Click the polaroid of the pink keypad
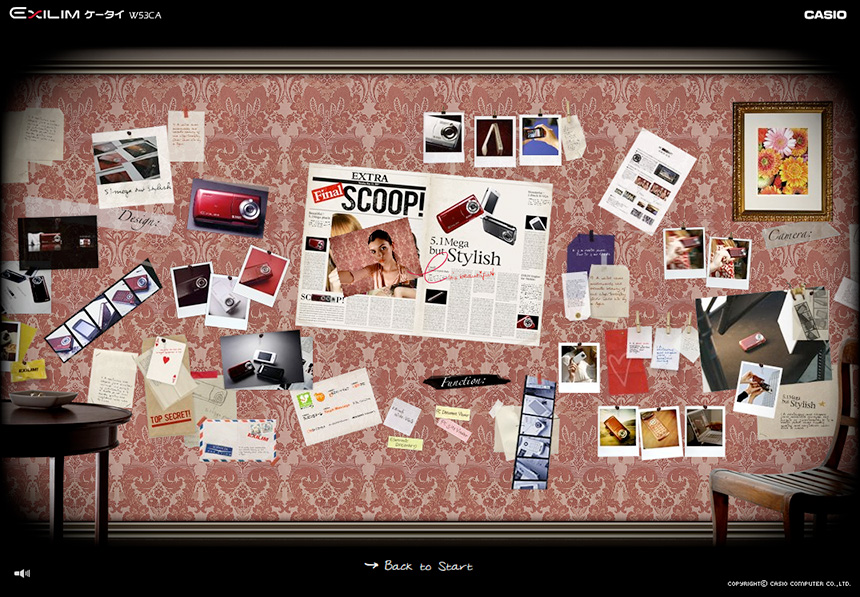860x597 pixels. [661, 433]
